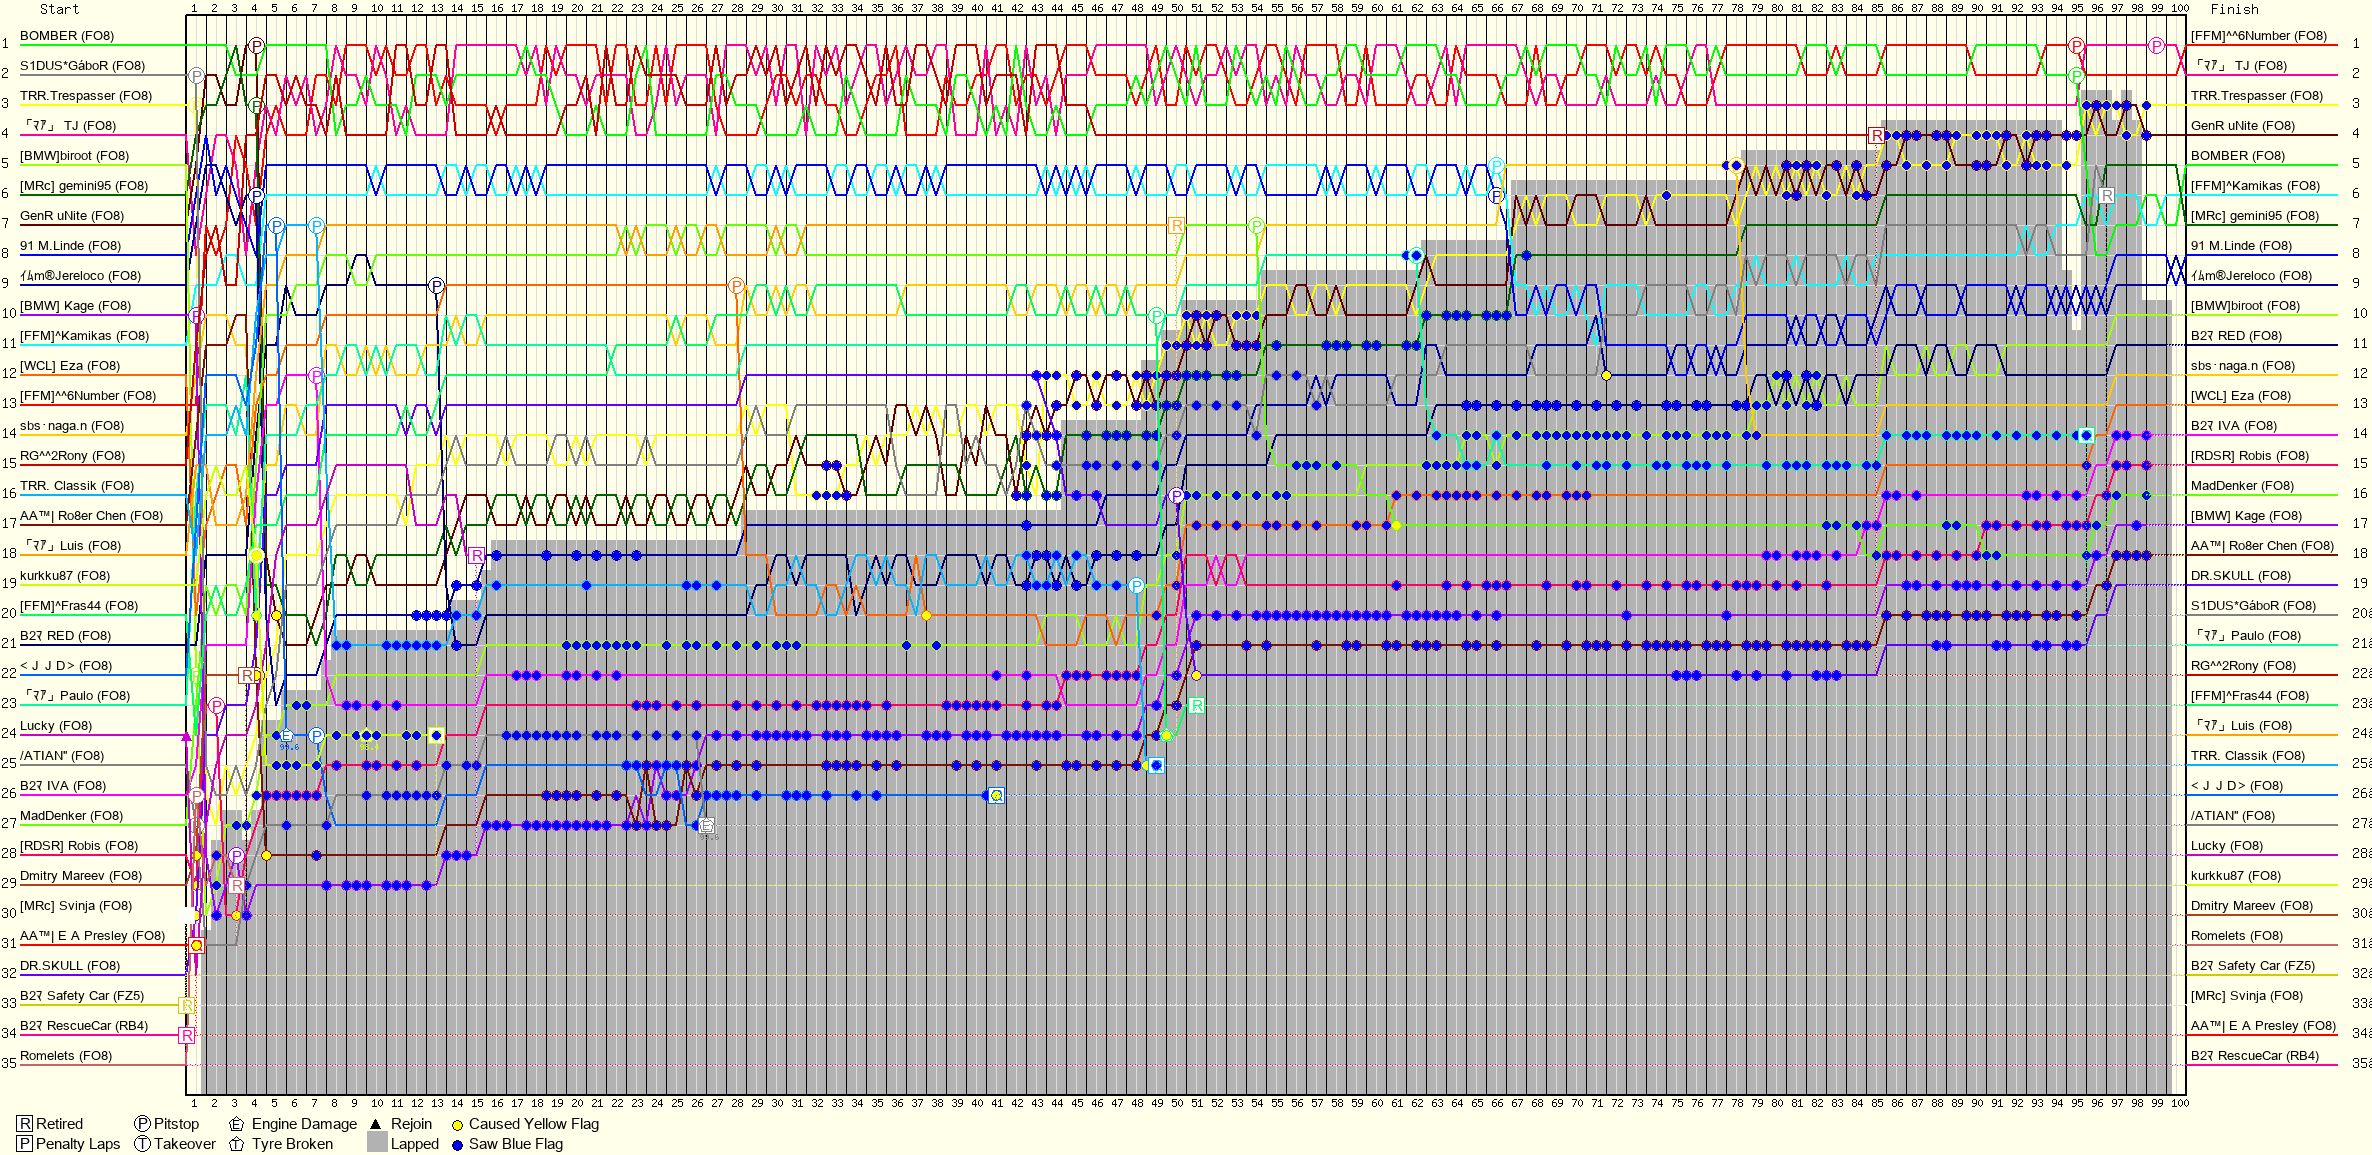This screenshot has width=2372, height=1155.
Task: Click 'Lucky (FO8)' in the Start list
Action: point(56,726)
